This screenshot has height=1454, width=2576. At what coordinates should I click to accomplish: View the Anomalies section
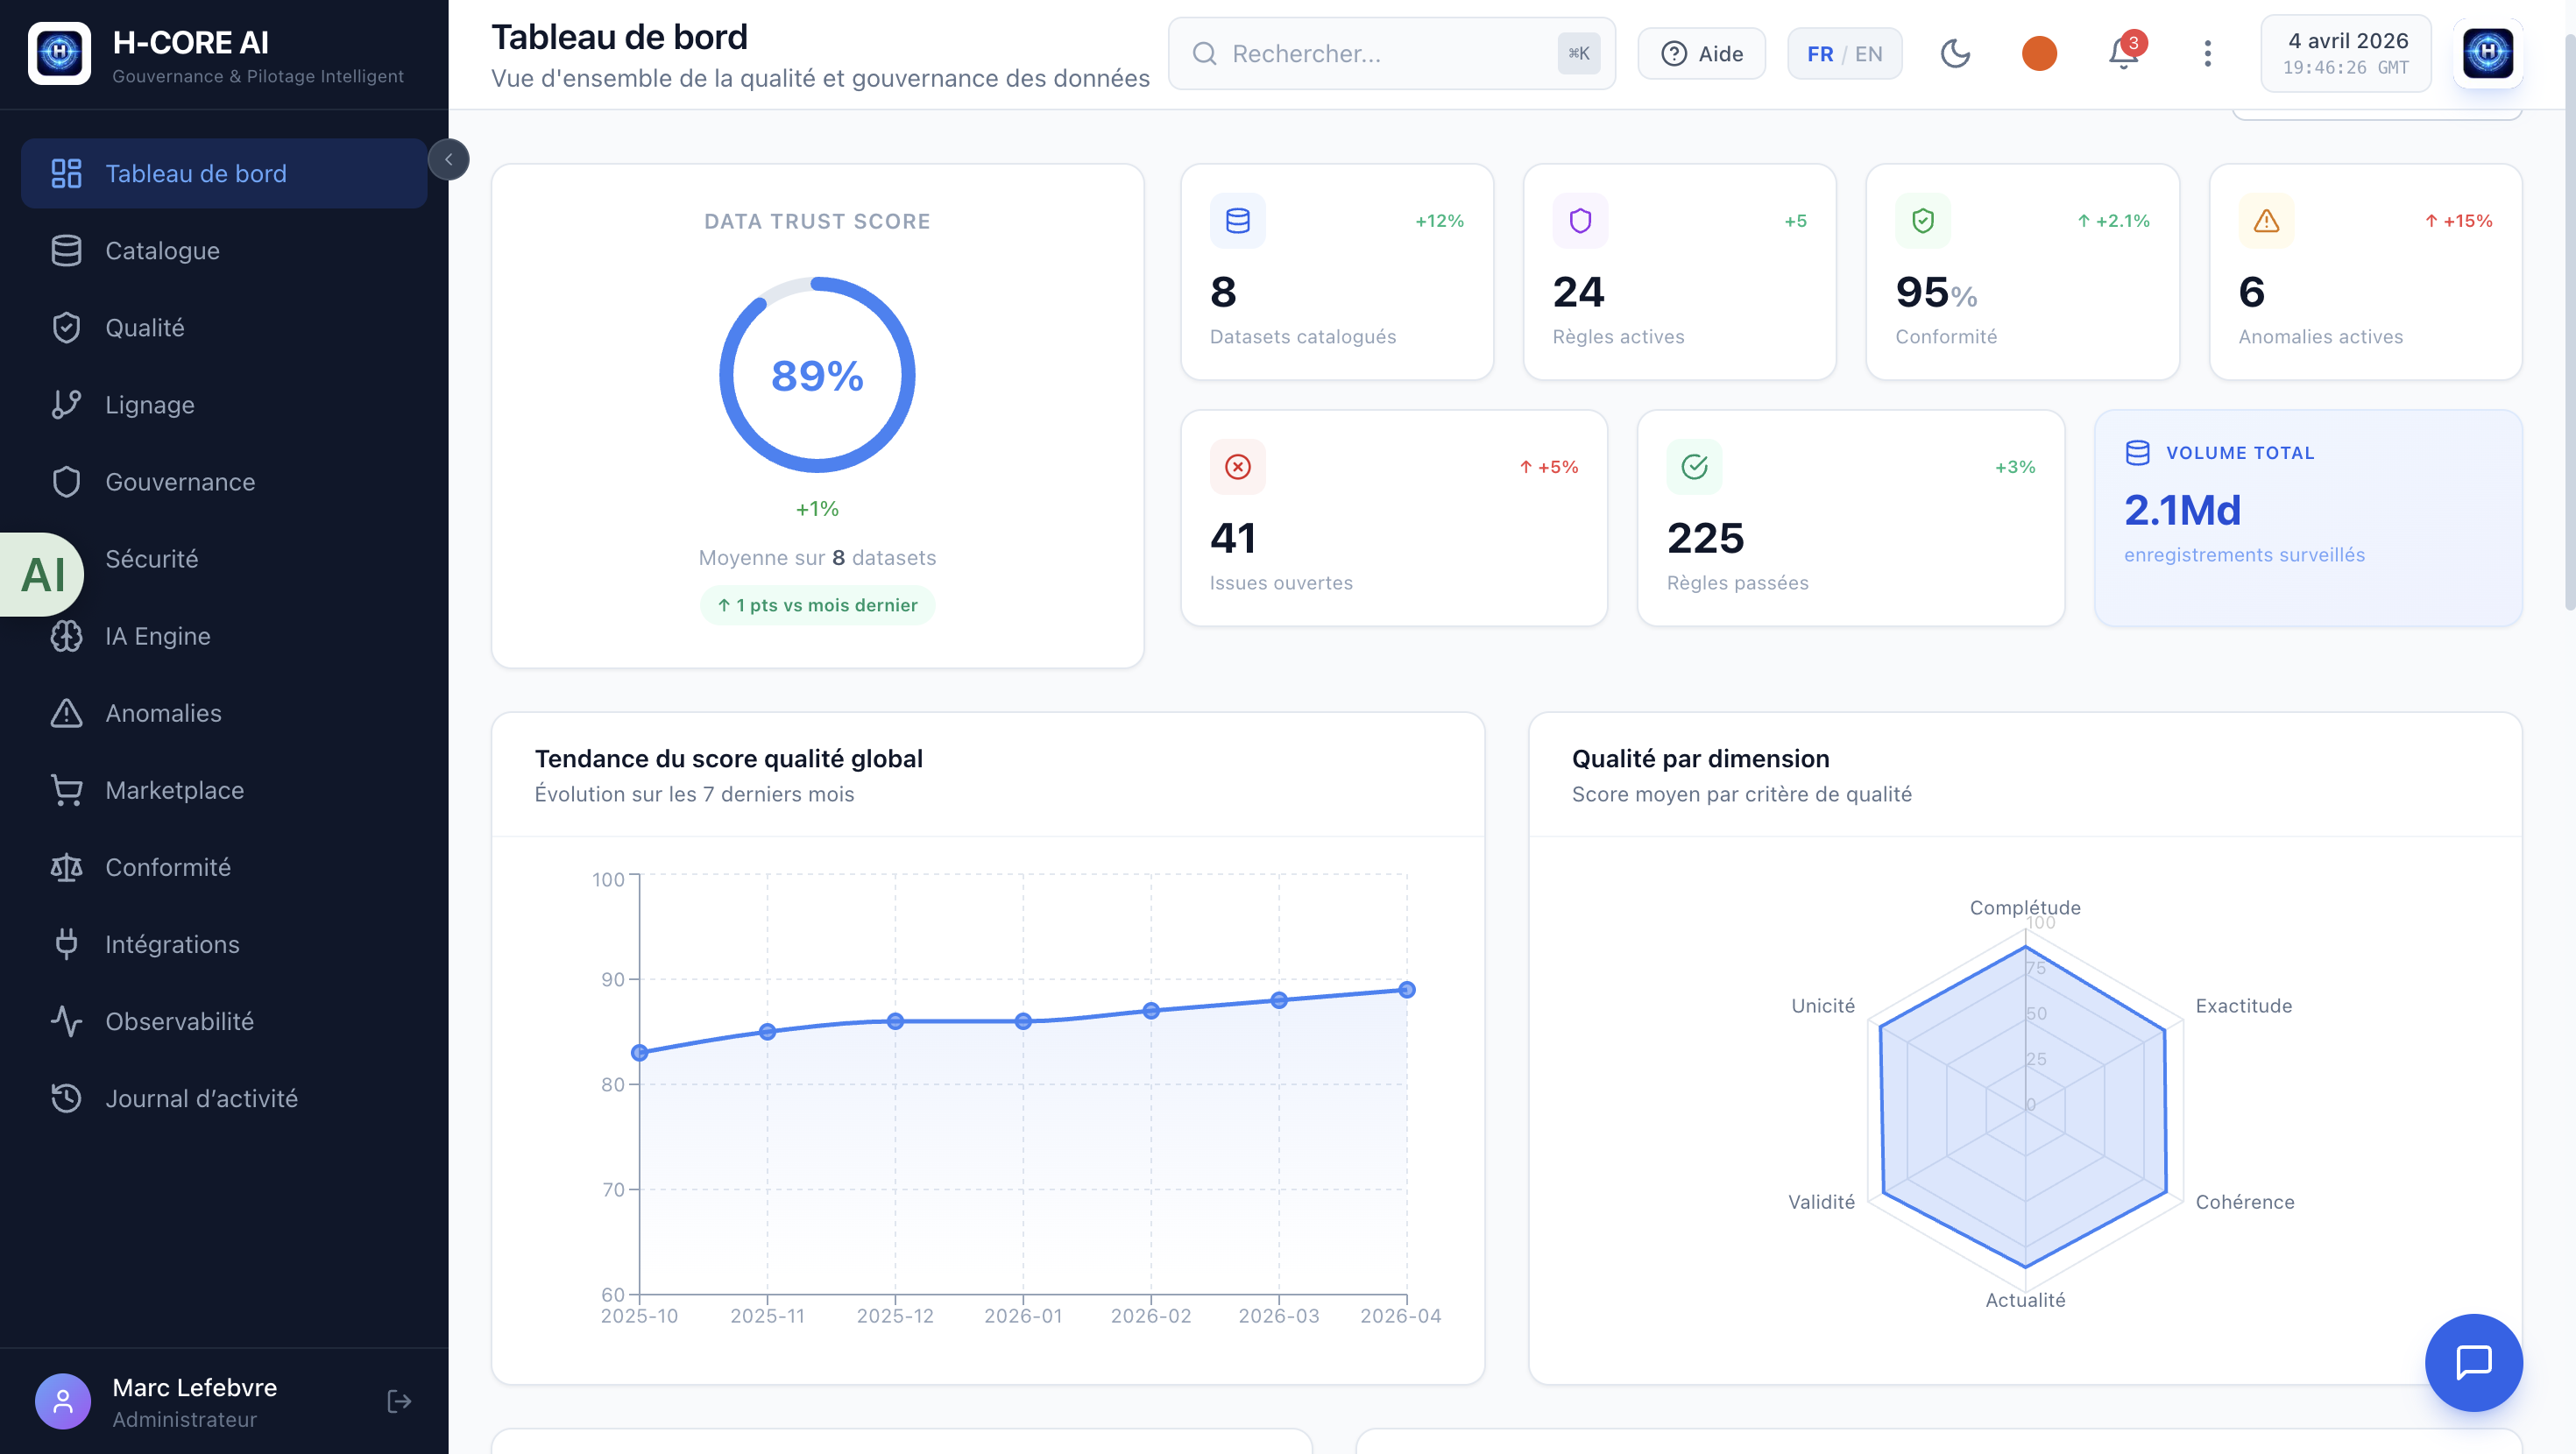(163, 712)
